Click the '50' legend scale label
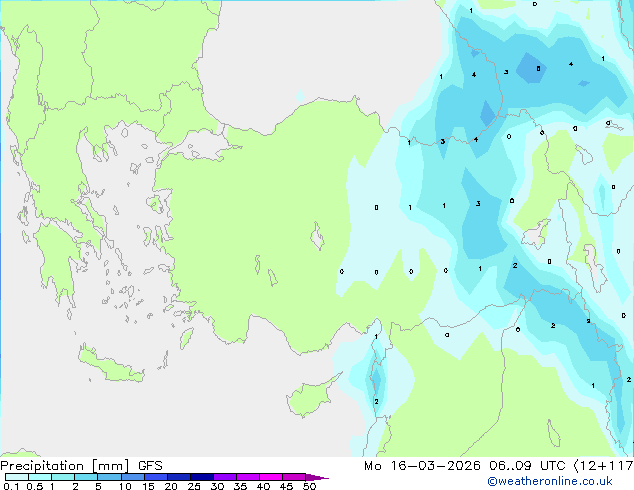634x490 pixels. point(310,486)
